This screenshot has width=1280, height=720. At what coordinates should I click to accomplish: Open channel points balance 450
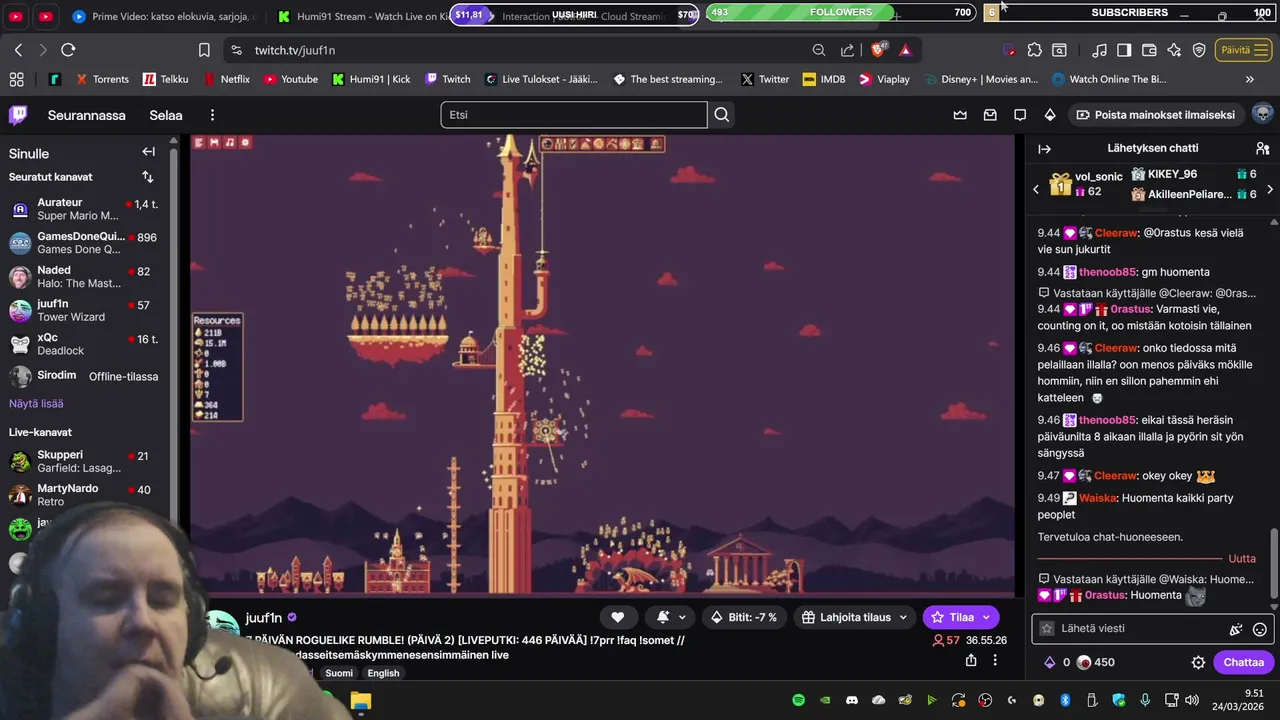tap(1097, 662)
